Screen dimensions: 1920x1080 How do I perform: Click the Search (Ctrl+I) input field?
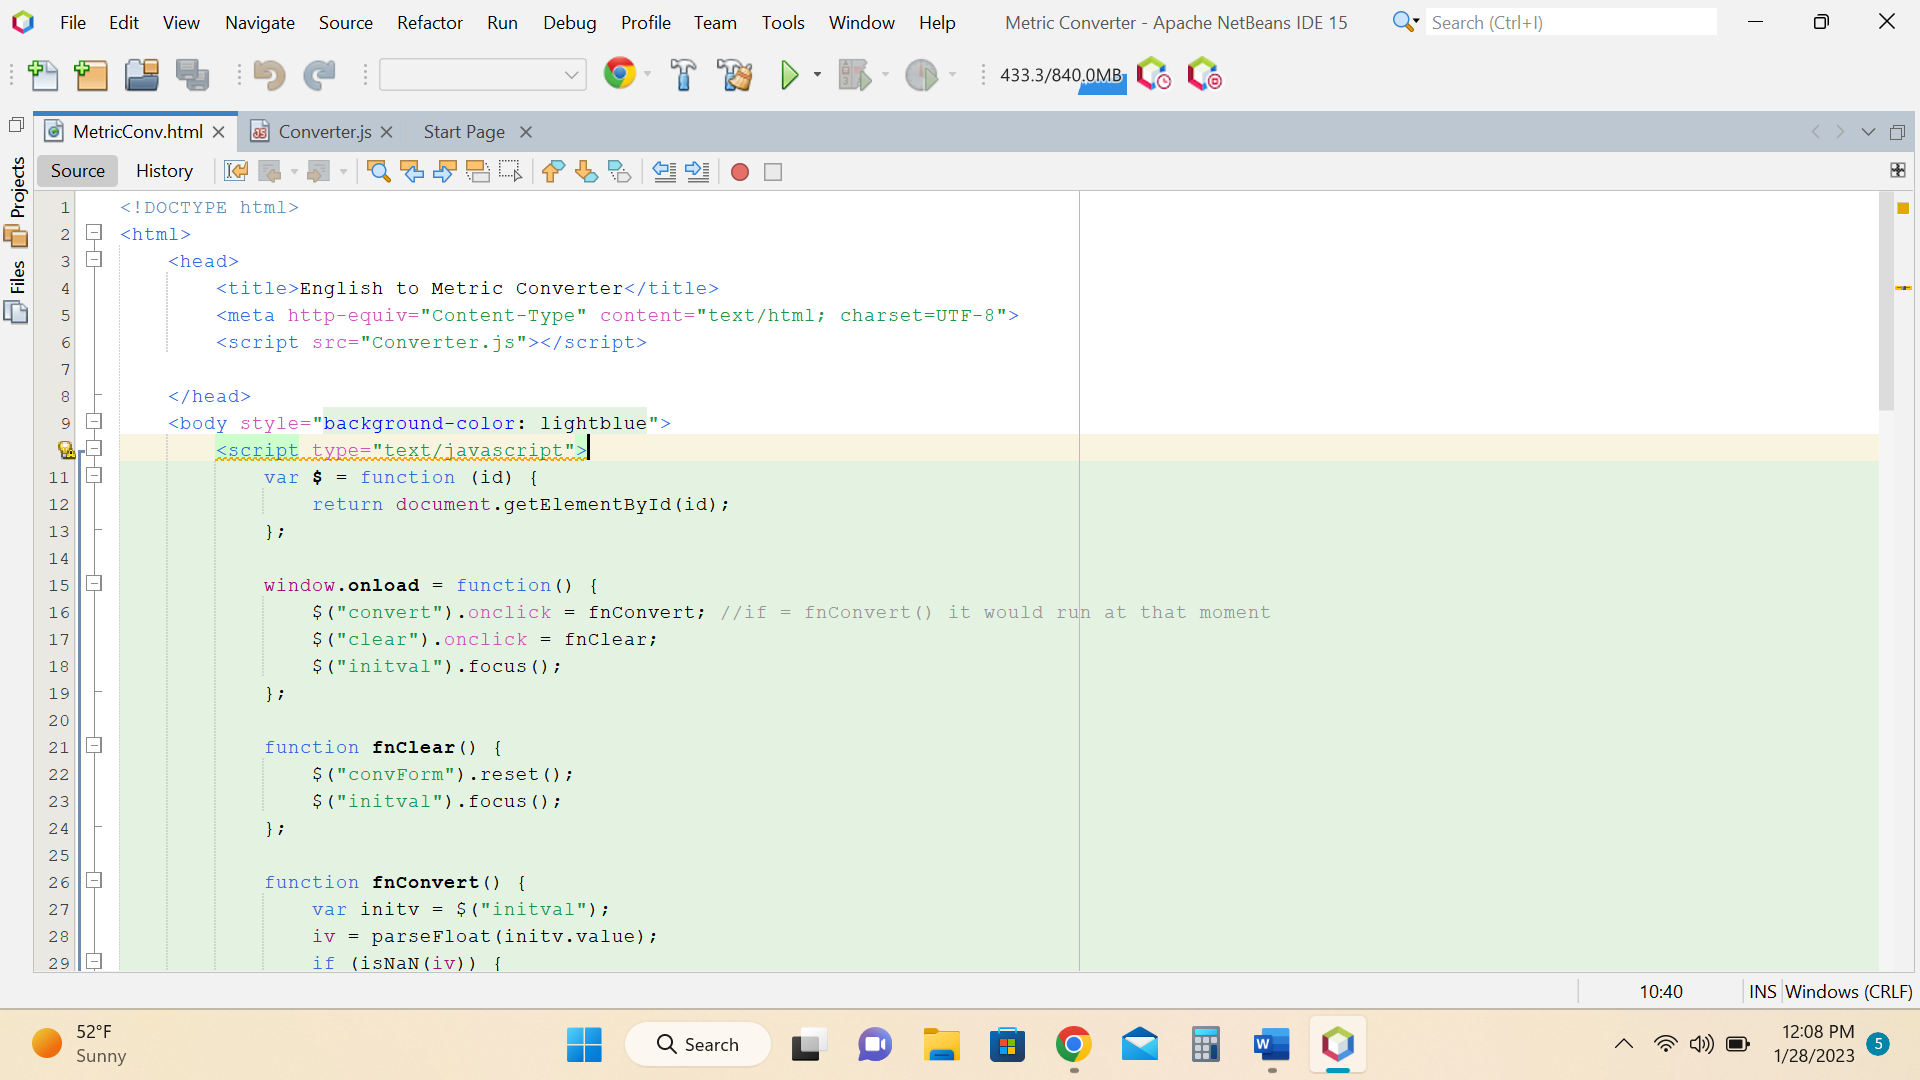[x=1570, y=22]
